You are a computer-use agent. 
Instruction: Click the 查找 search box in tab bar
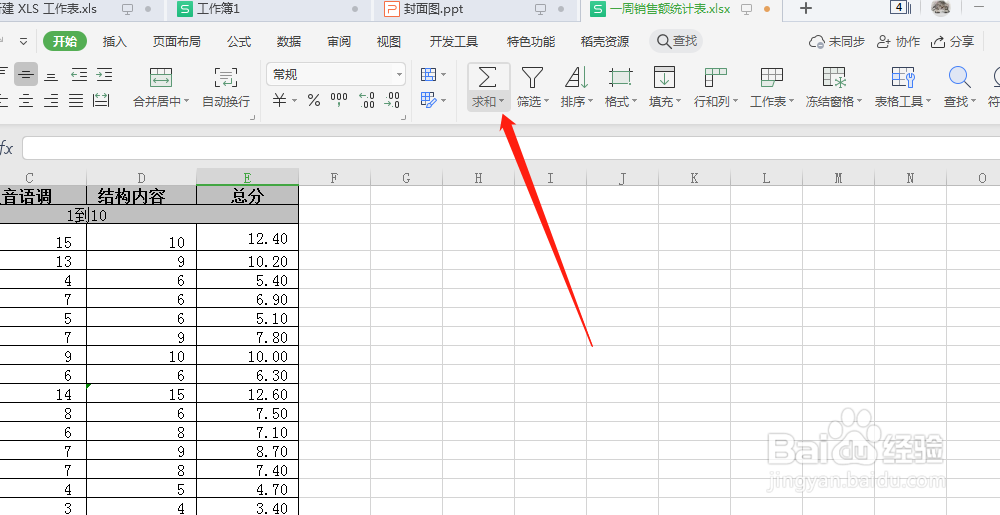tap(676, 41)
